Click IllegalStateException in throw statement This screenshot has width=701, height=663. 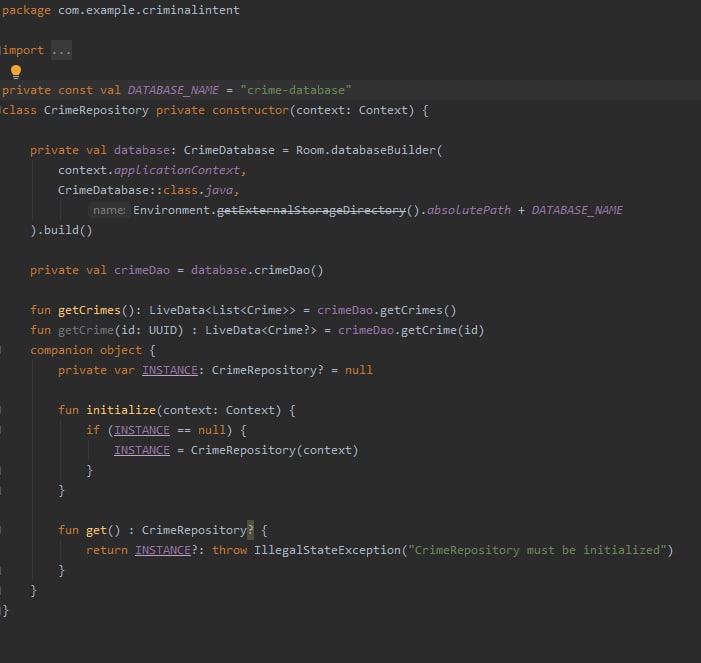coord(327,550)
